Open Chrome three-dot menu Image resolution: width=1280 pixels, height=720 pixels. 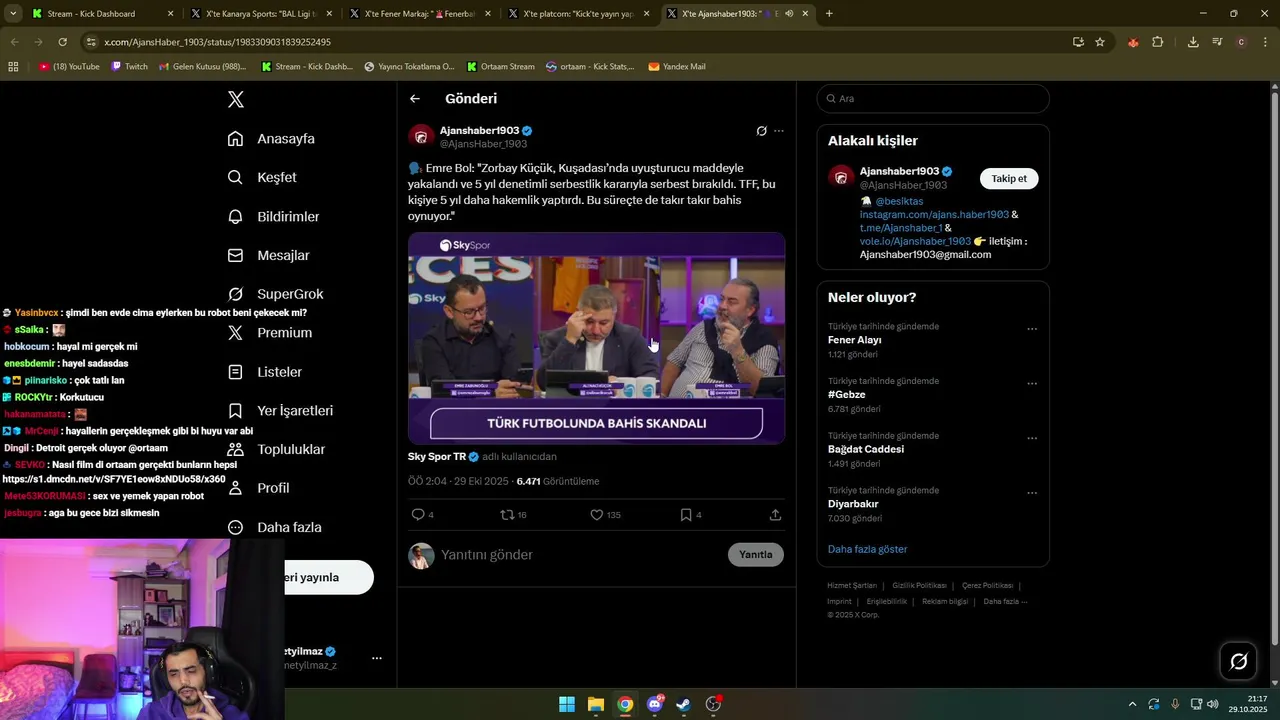point(1266,42)
